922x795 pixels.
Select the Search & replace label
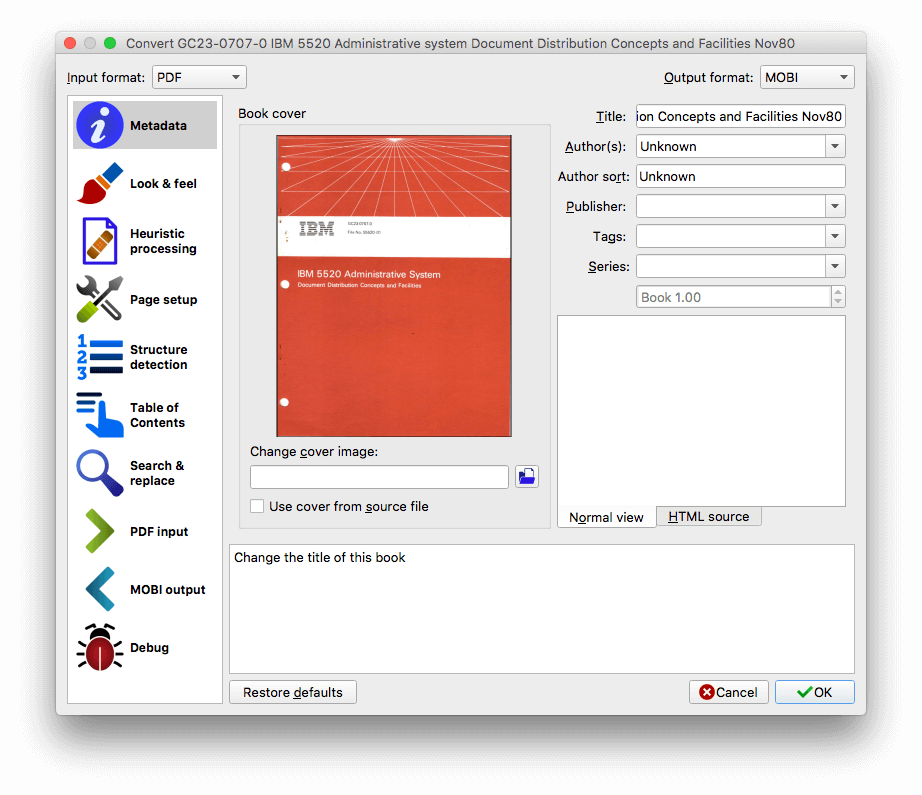pos(157,473)
